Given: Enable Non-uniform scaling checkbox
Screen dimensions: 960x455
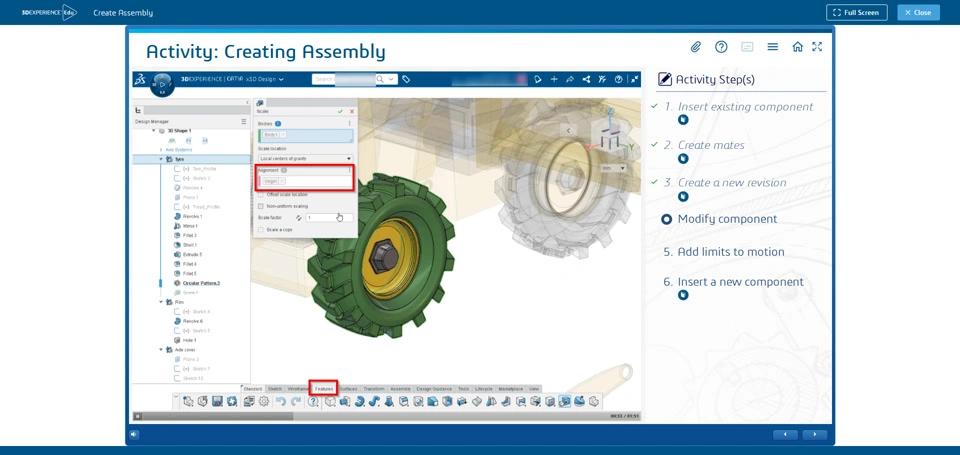Looking at the screenshot, I should [x=261, y=206].
